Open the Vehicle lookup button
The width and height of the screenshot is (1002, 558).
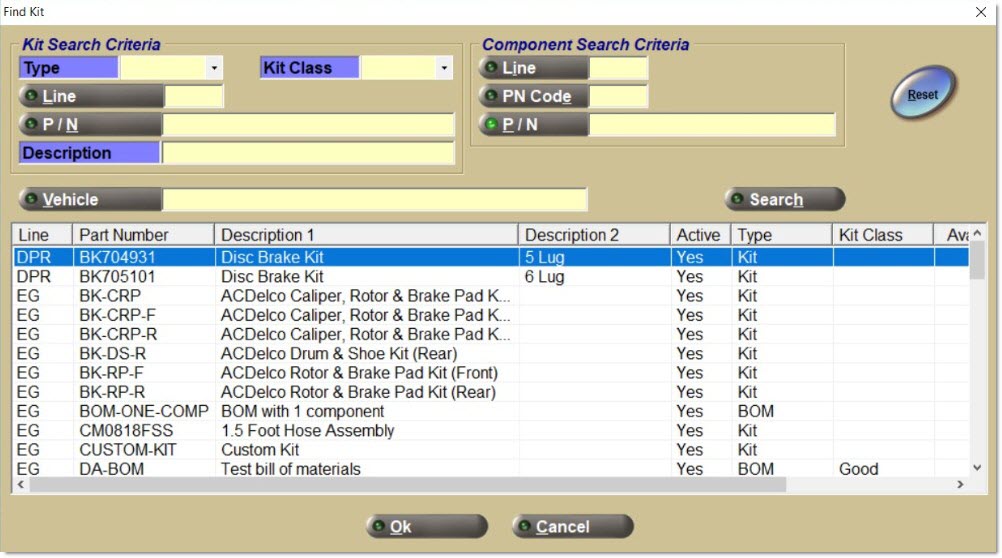point(91,200)
